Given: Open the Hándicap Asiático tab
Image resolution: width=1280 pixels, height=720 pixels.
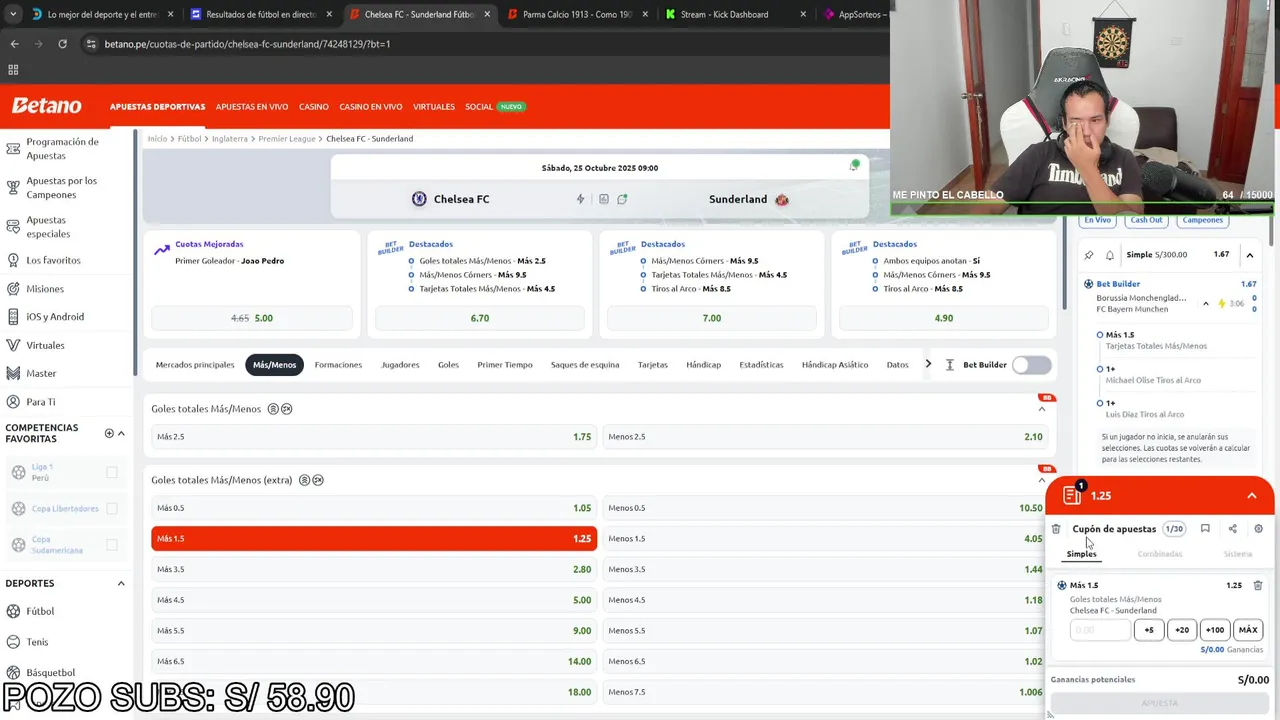Looking at the screenshot, I should coord(834,365).
